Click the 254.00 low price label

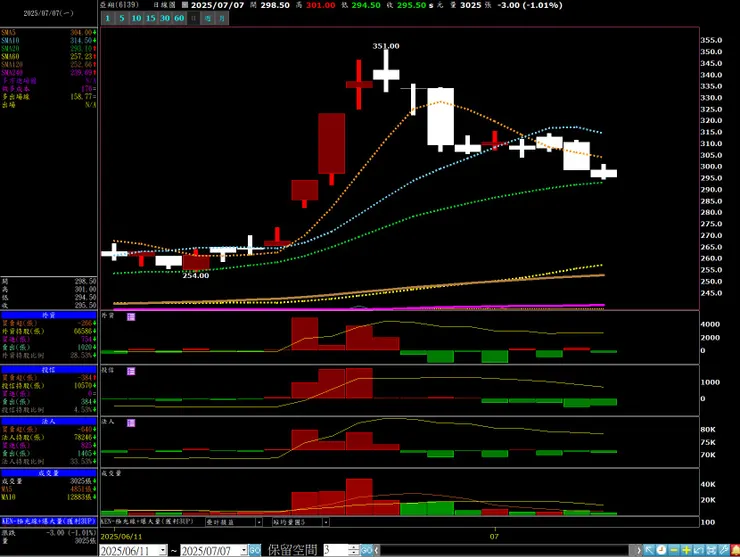pyautogui.click(x=196, y=276)
